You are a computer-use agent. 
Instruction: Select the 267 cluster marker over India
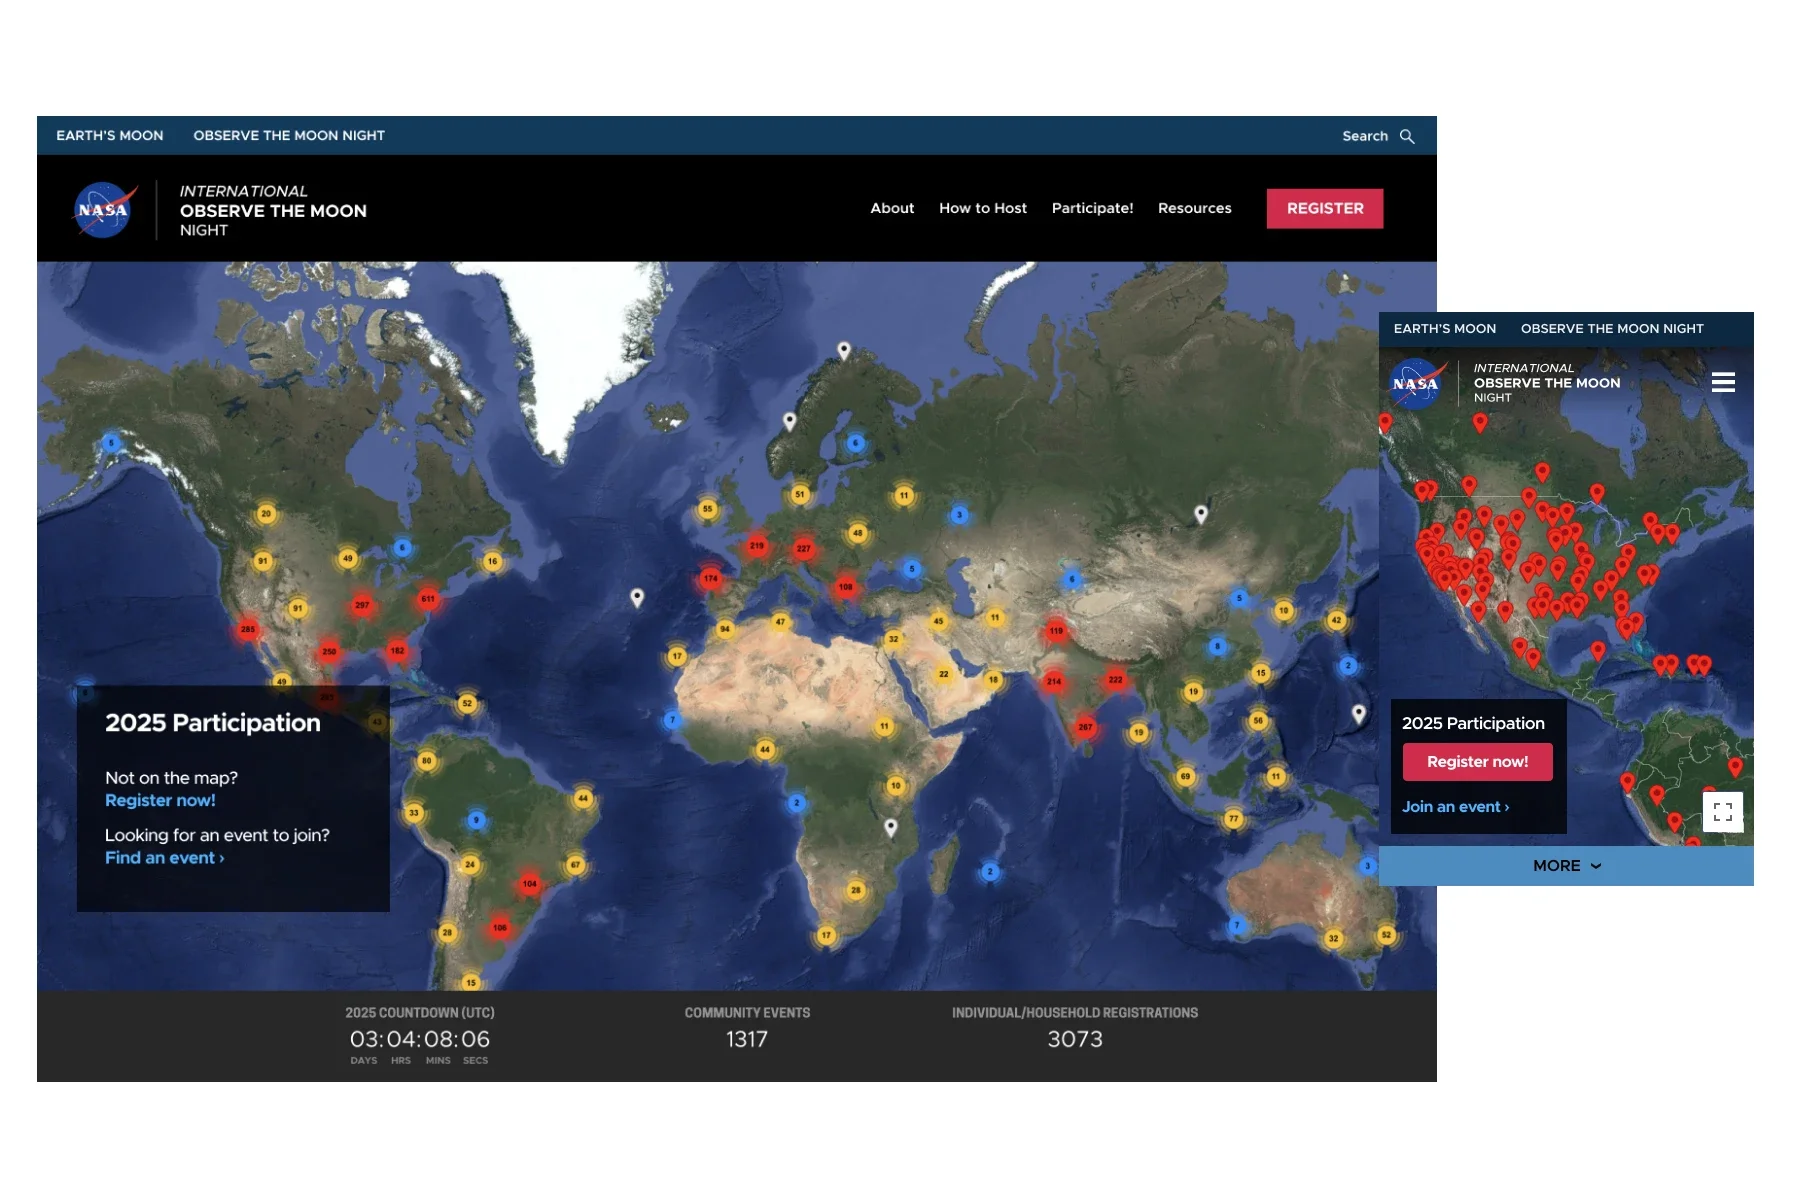point(1087,725)
